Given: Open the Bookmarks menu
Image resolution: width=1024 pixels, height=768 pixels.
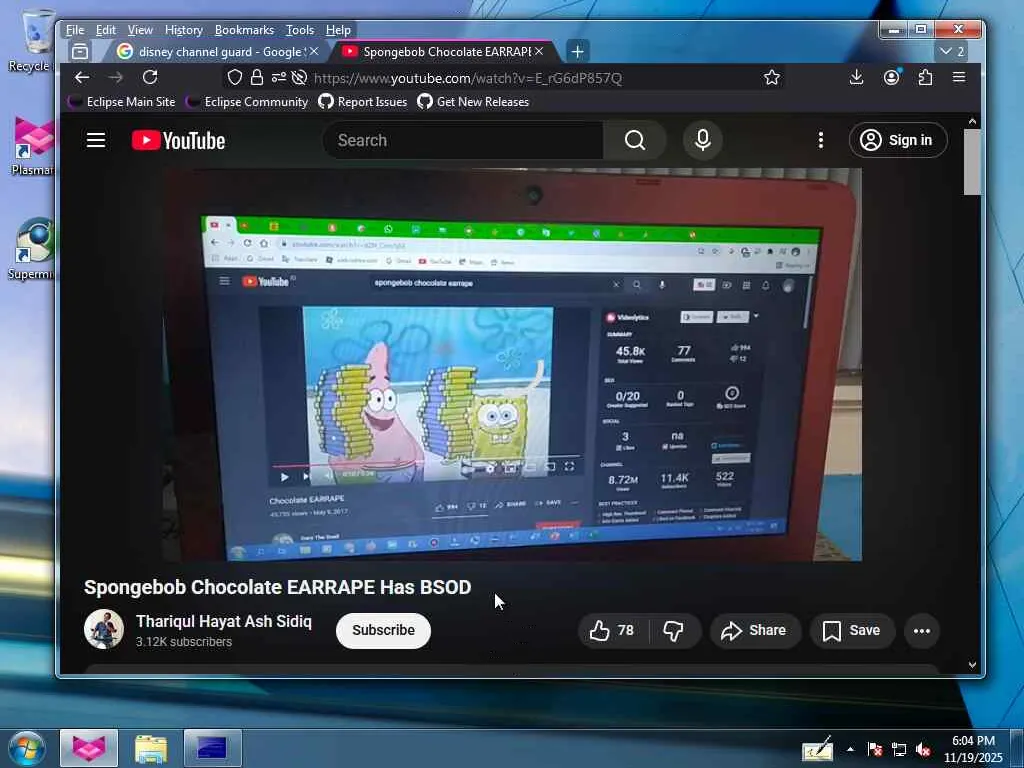Looking at the screenshot, I should 244,30.
